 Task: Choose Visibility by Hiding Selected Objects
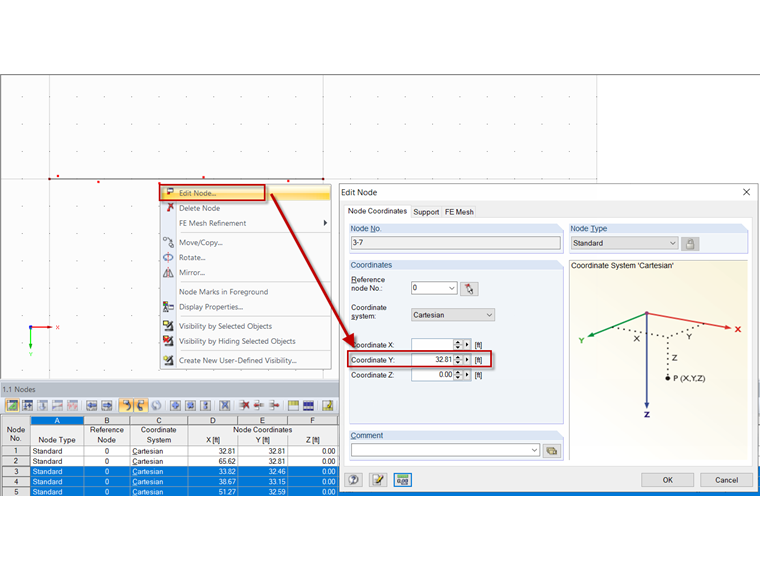click(x=246, y=341)
